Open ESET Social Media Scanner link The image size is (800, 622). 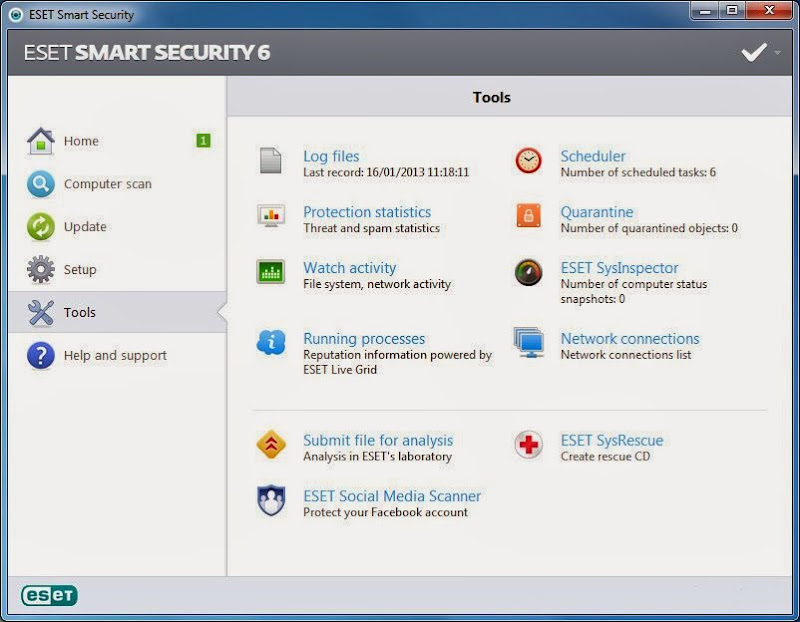(x=392, y=495)
